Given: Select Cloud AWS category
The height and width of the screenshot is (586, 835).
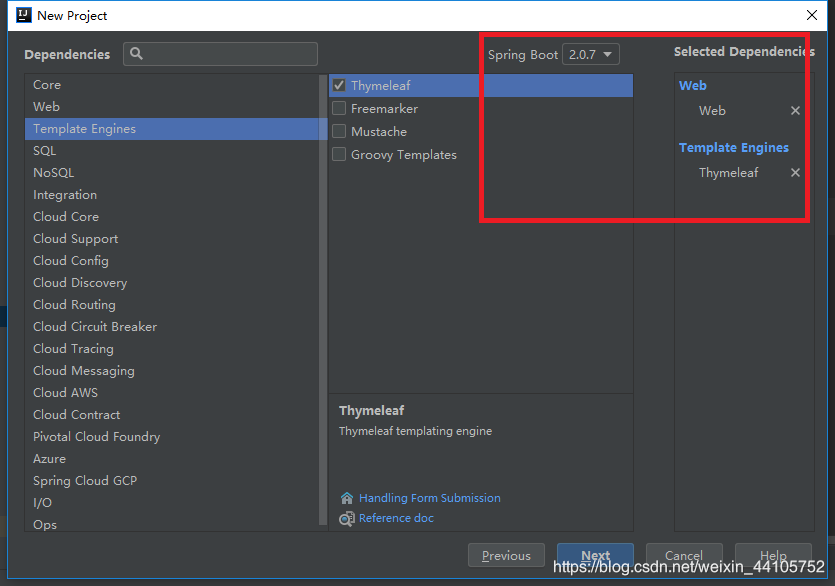Looking at the screenshot, I should 172,393.
